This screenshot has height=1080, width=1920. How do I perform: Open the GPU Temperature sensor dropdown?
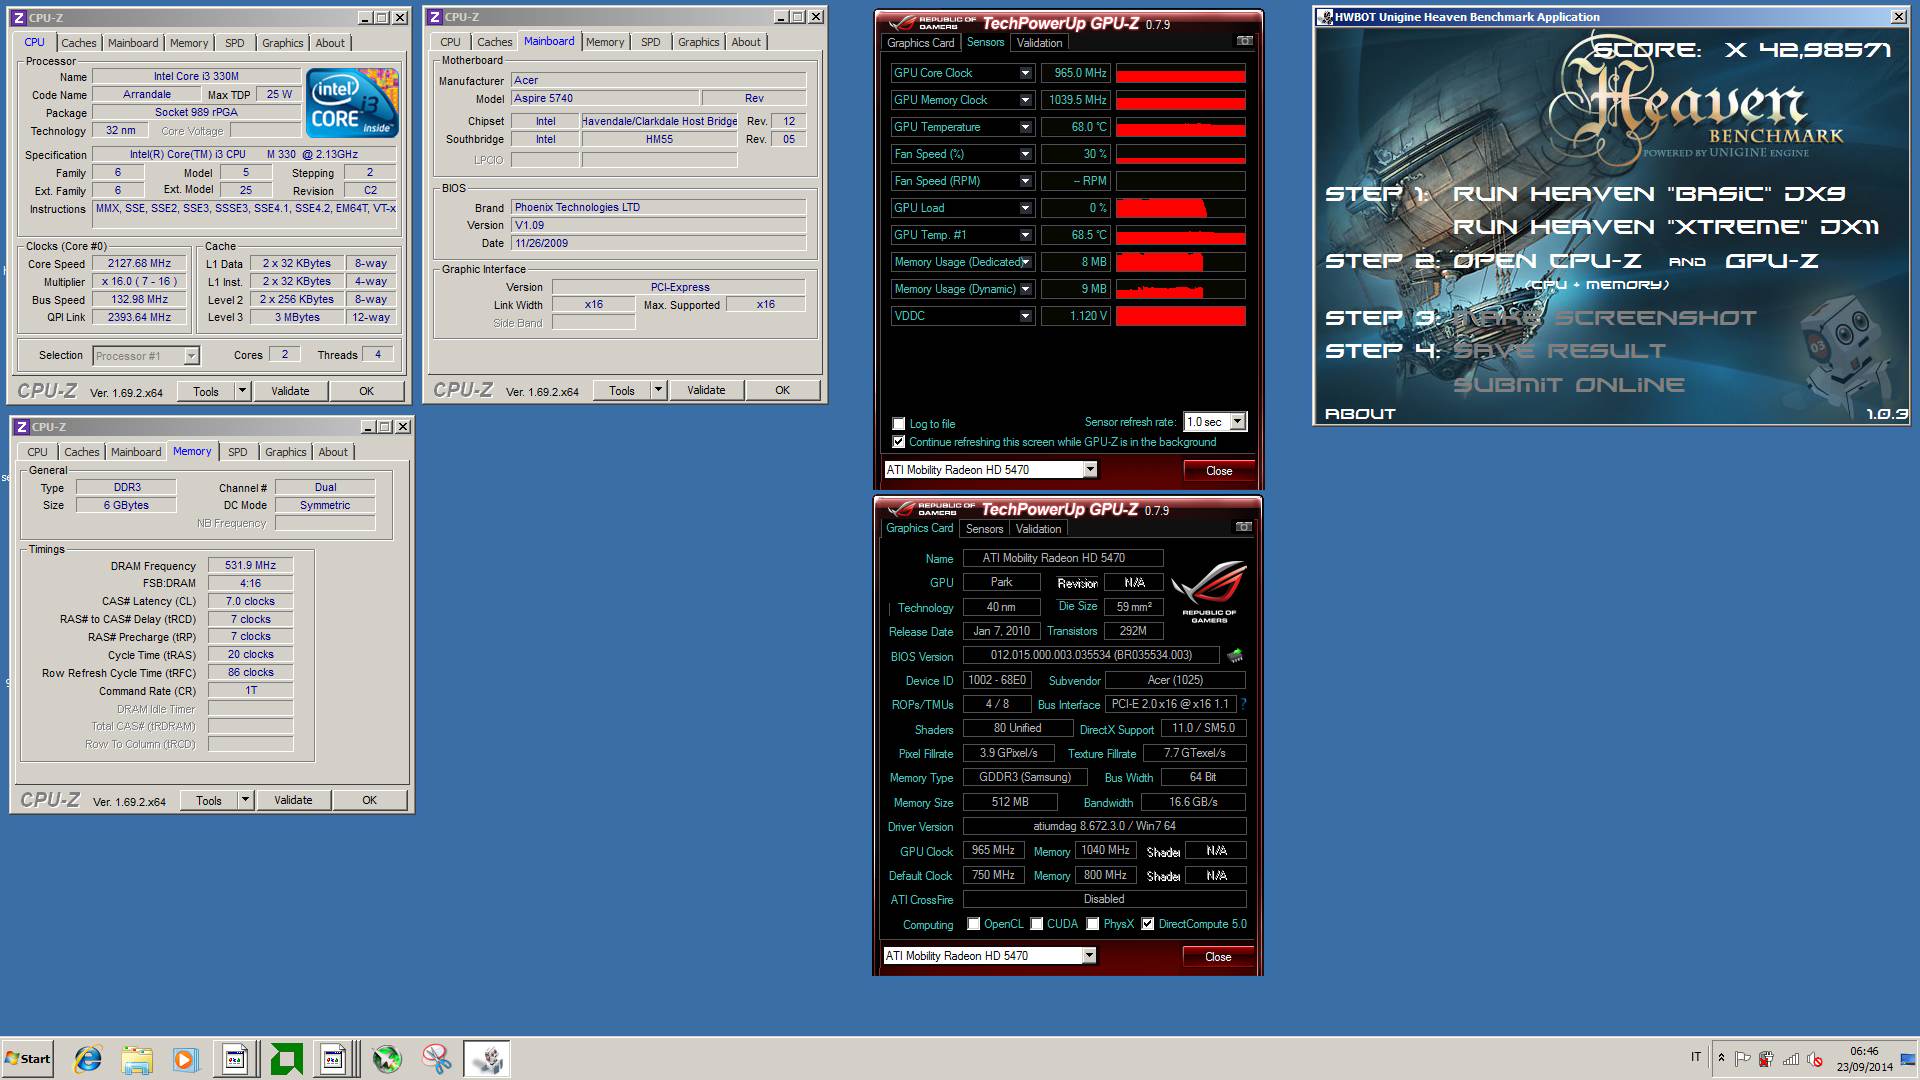tap(1025, 127)
